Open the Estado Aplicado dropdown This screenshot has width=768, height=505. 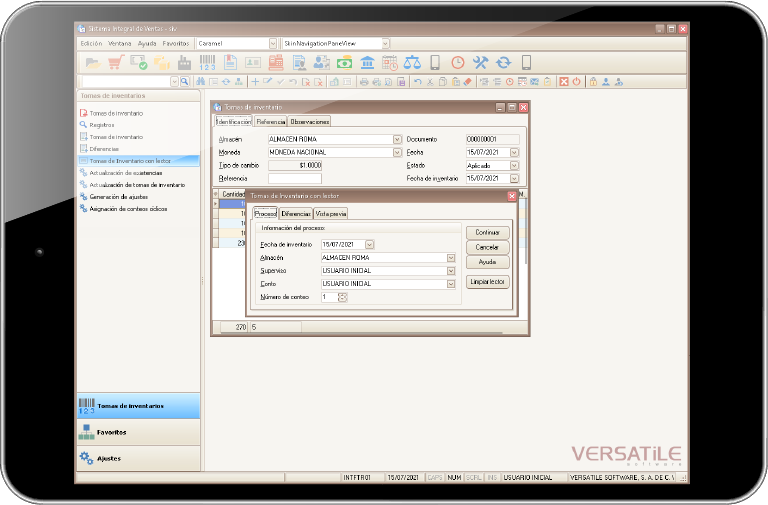pyautogui.click(x=514, y=166)
